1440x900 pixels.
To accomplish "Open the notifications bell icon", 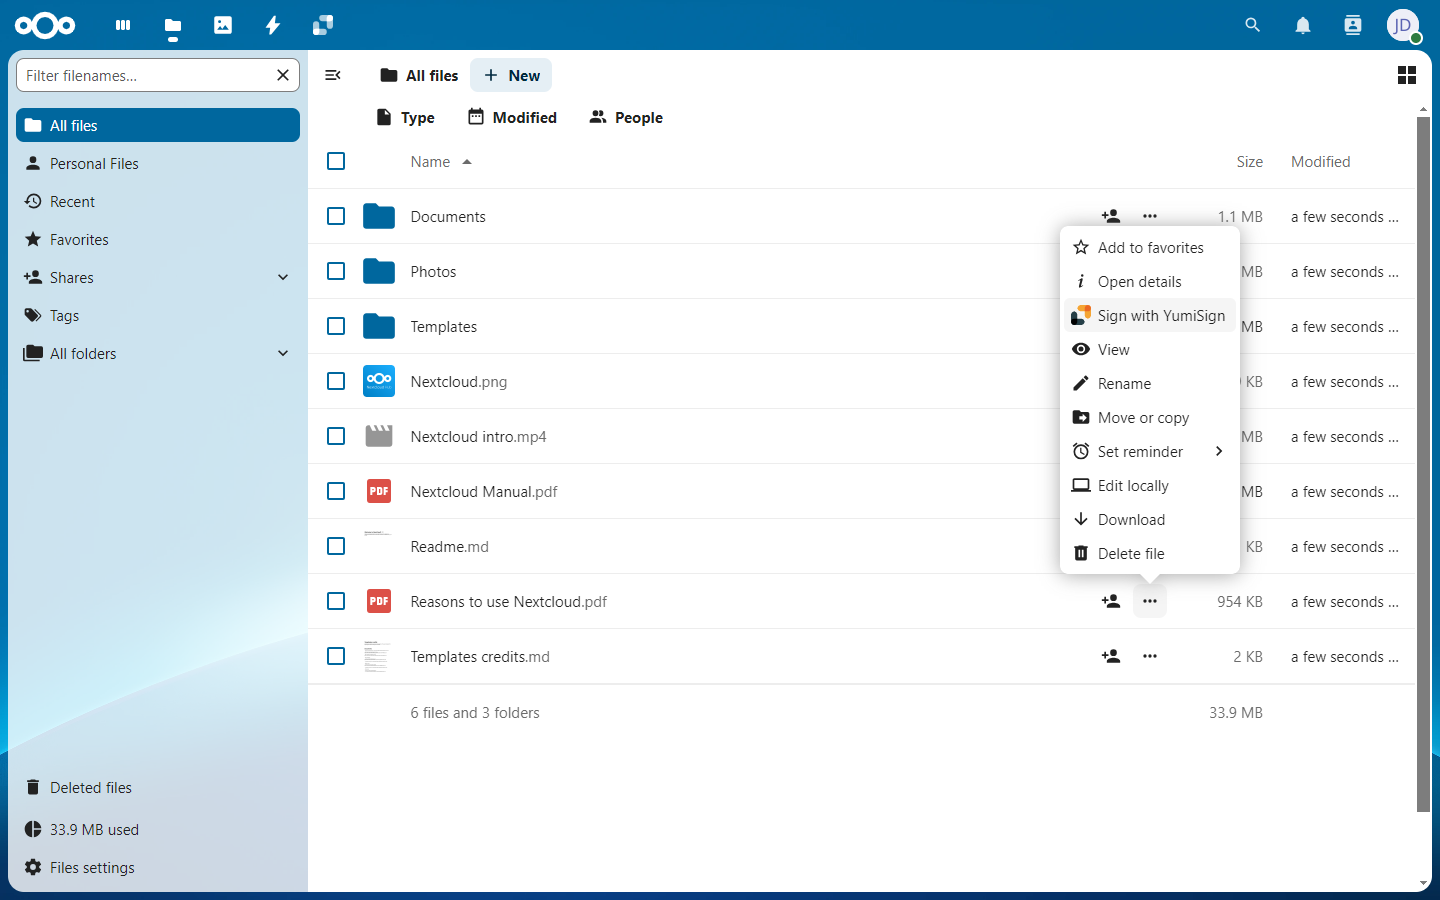I will (x=1303, y=25).
